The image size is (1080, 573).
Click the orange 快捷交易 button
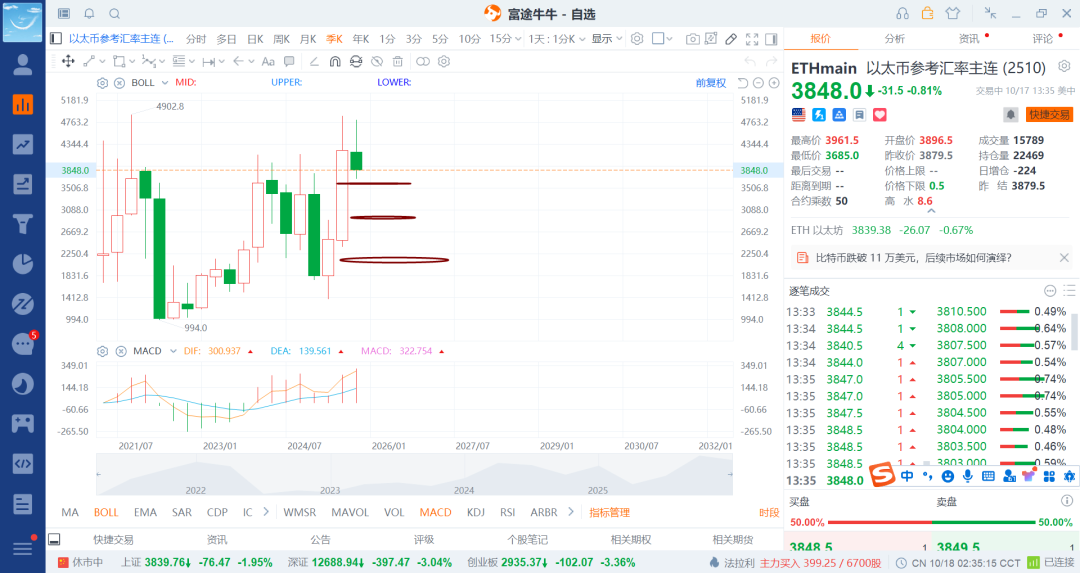[x=1050, y=114]
